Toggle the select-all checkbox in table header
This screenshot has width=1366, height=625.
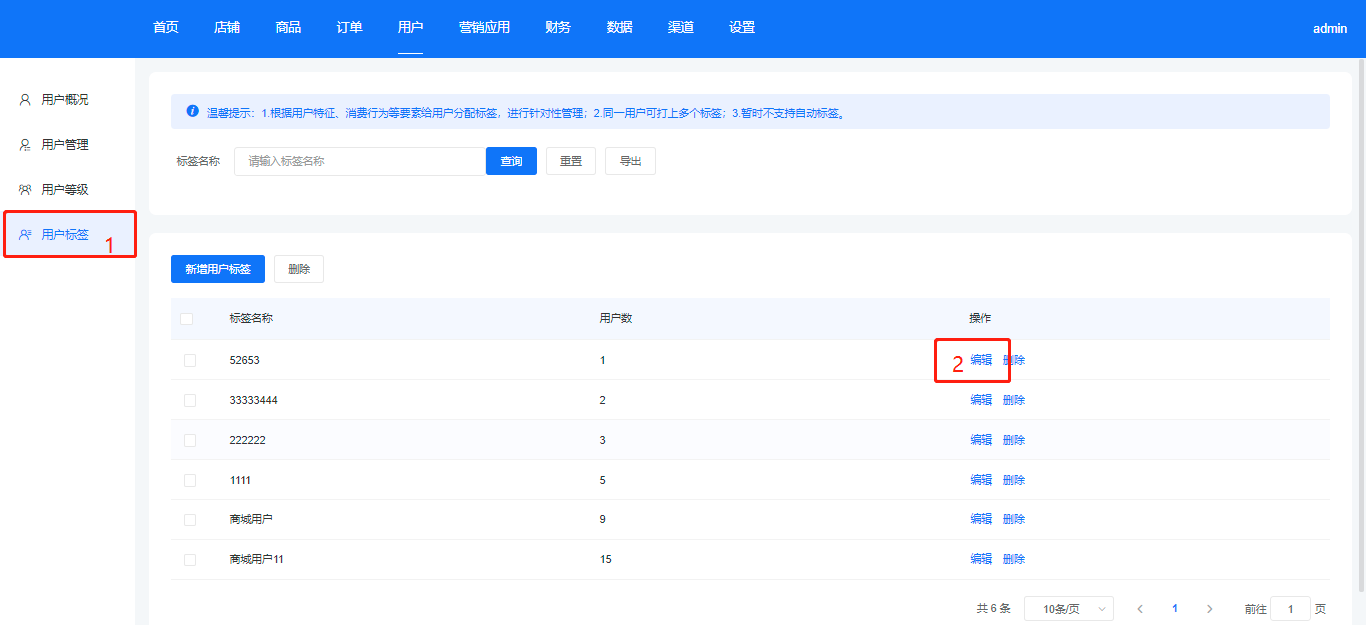point(187,319)
